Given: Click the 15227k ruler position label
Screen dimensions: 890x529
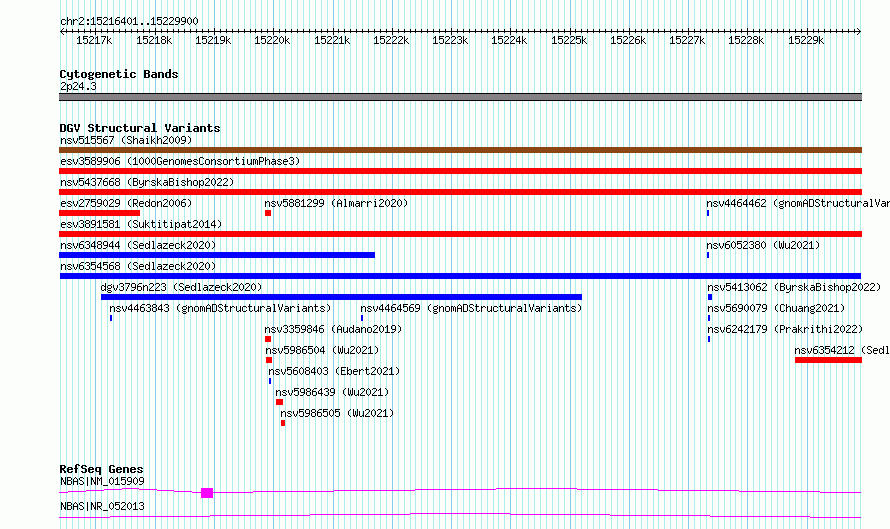Looking at the screenshot, I should (687, 40).
